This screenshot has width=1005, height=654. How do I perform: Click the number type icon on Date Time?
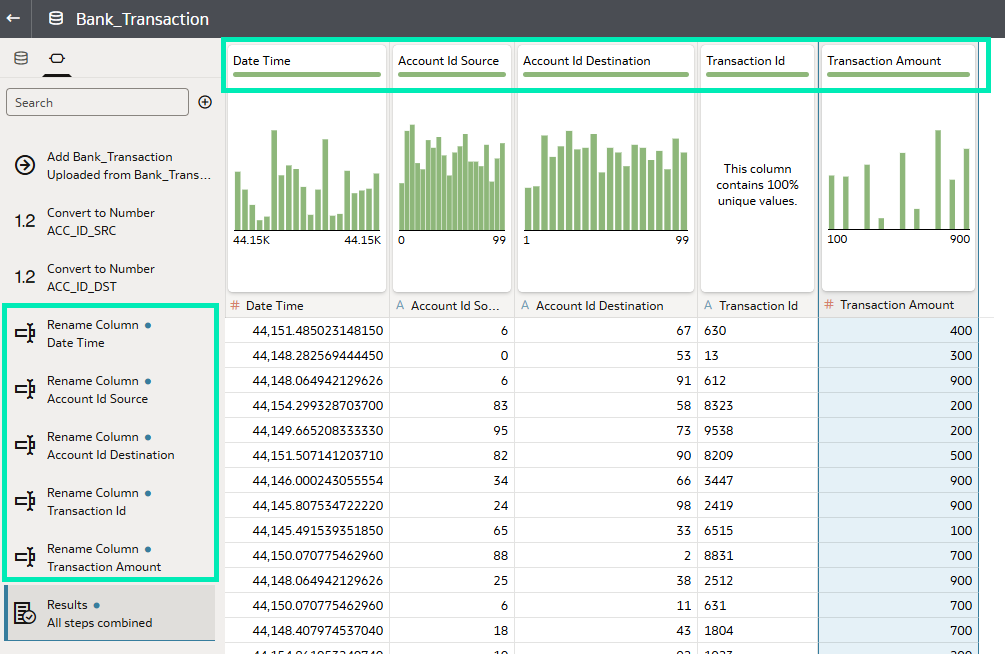tap(235, 306)
